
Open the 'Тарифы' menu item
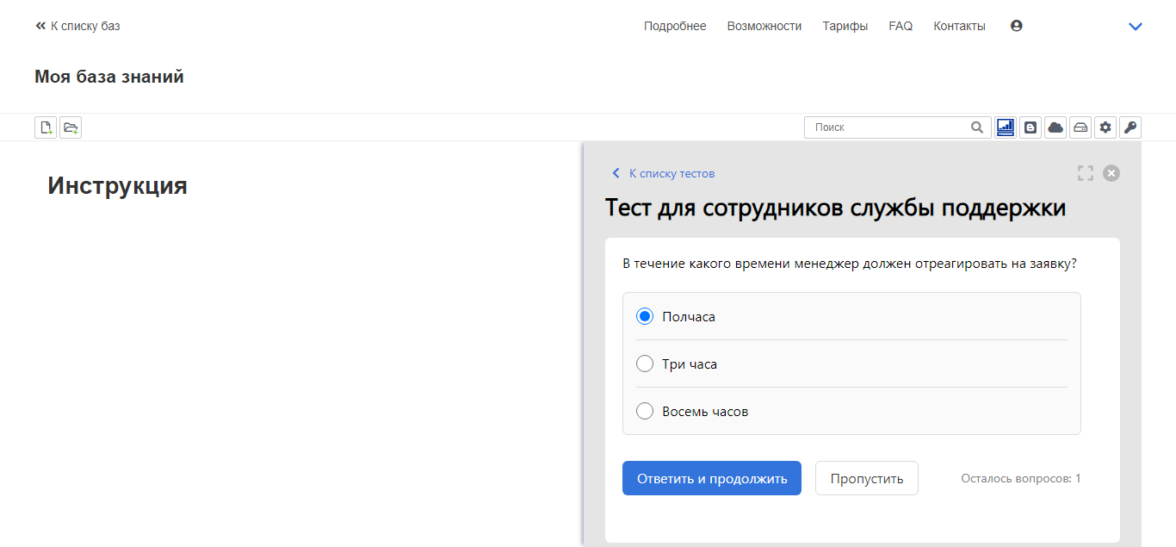click(845, 26)
